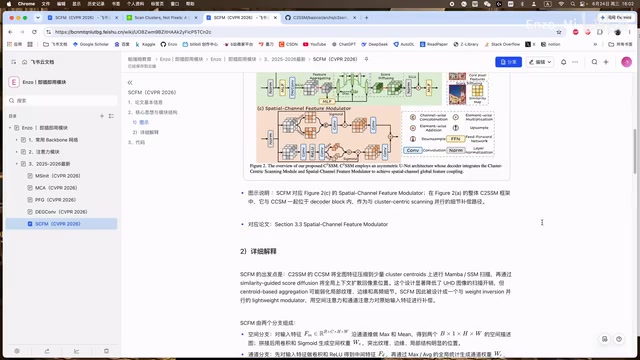Reload the page
The width and height of the screenshot is (640, 360).
34,32
